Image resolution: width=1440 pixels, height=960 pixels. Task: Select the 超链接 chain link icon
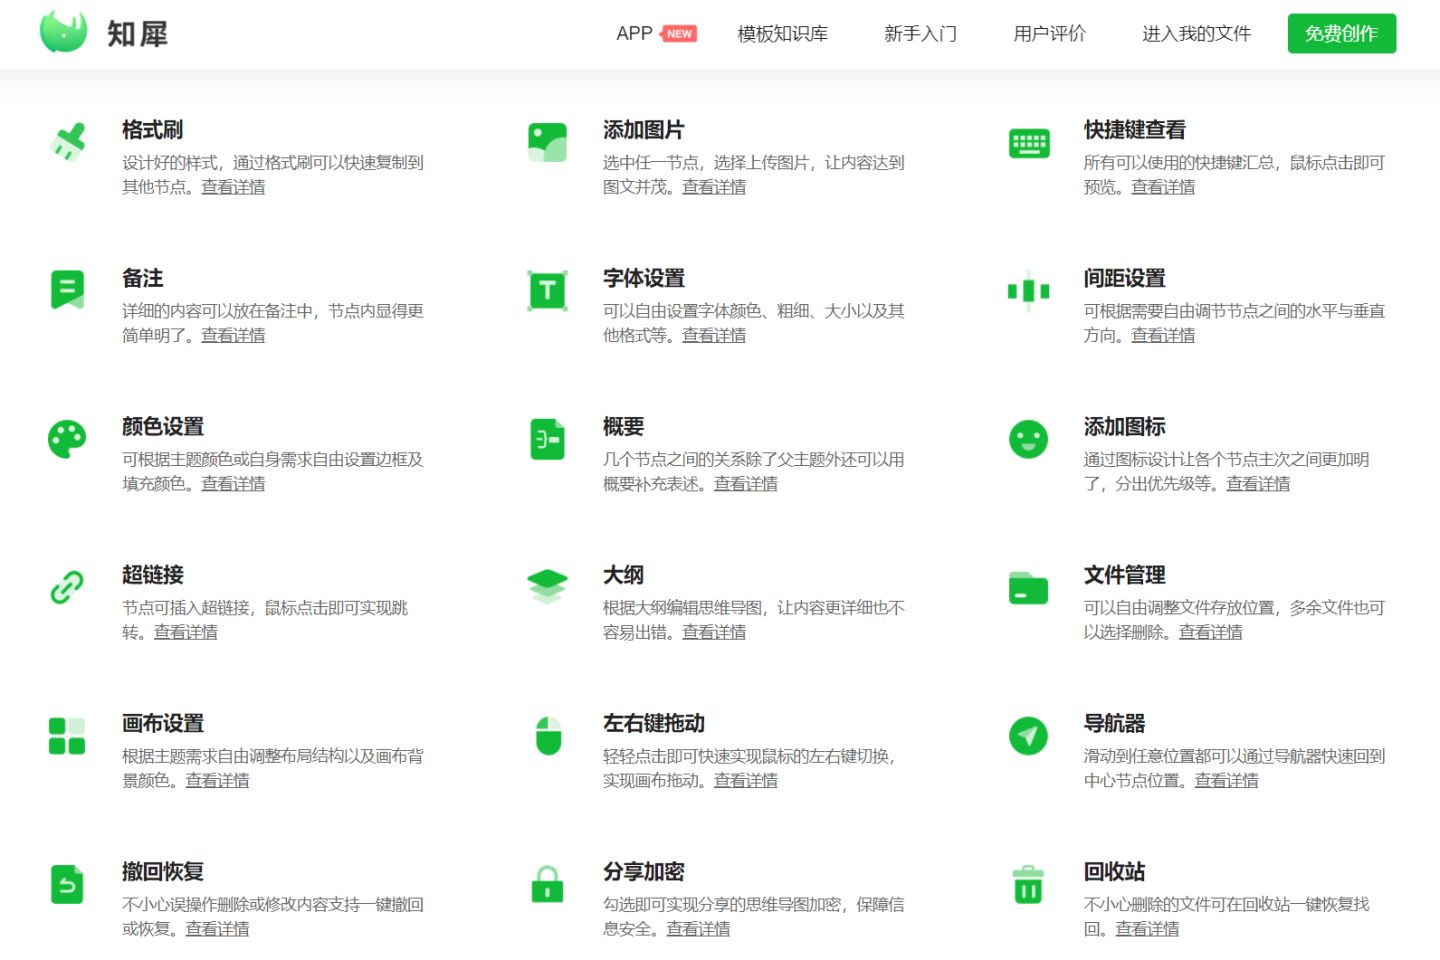coord(67,587)
